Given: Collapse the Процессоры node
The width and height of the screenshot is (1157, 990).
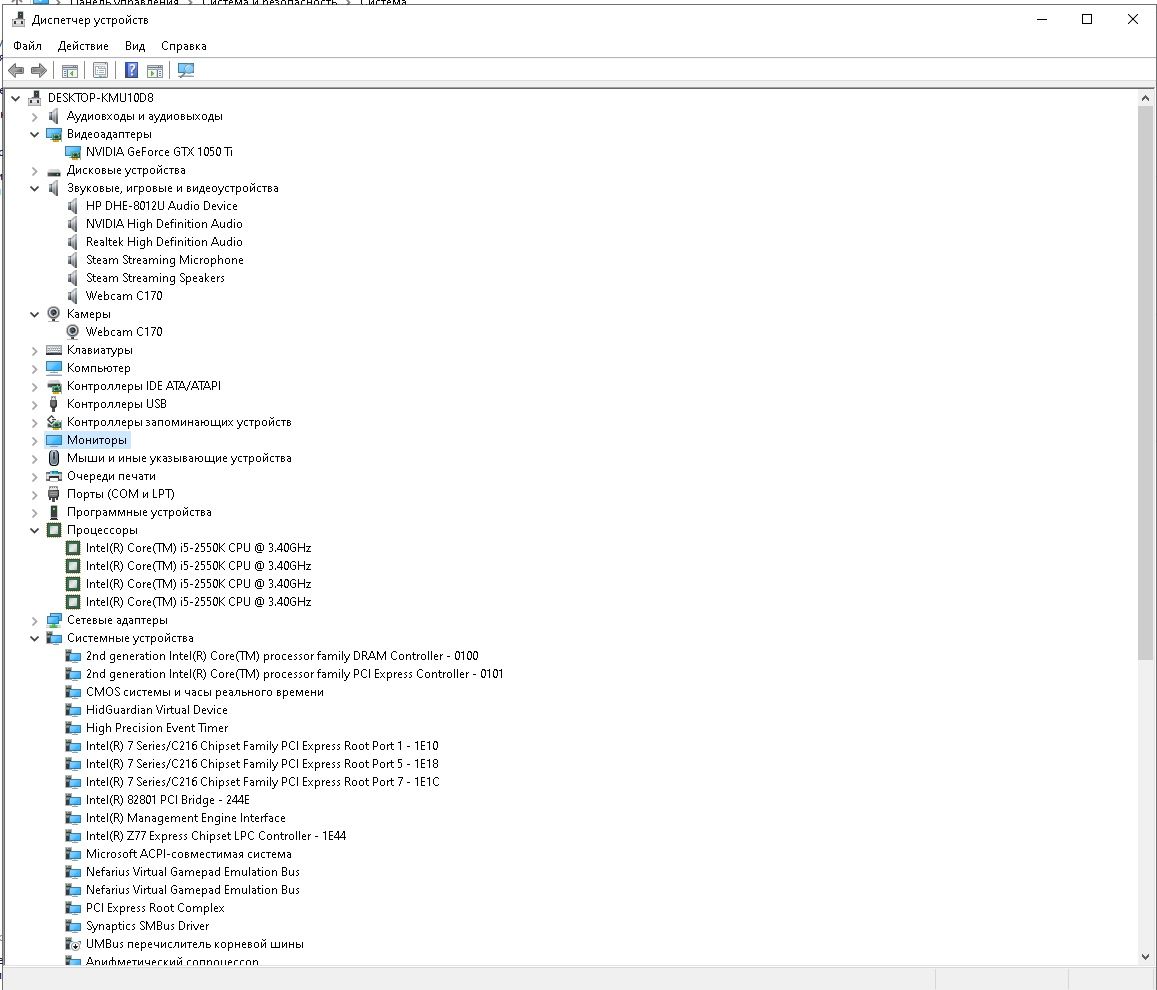Looking at the screenshot, I should pos(34,530).
